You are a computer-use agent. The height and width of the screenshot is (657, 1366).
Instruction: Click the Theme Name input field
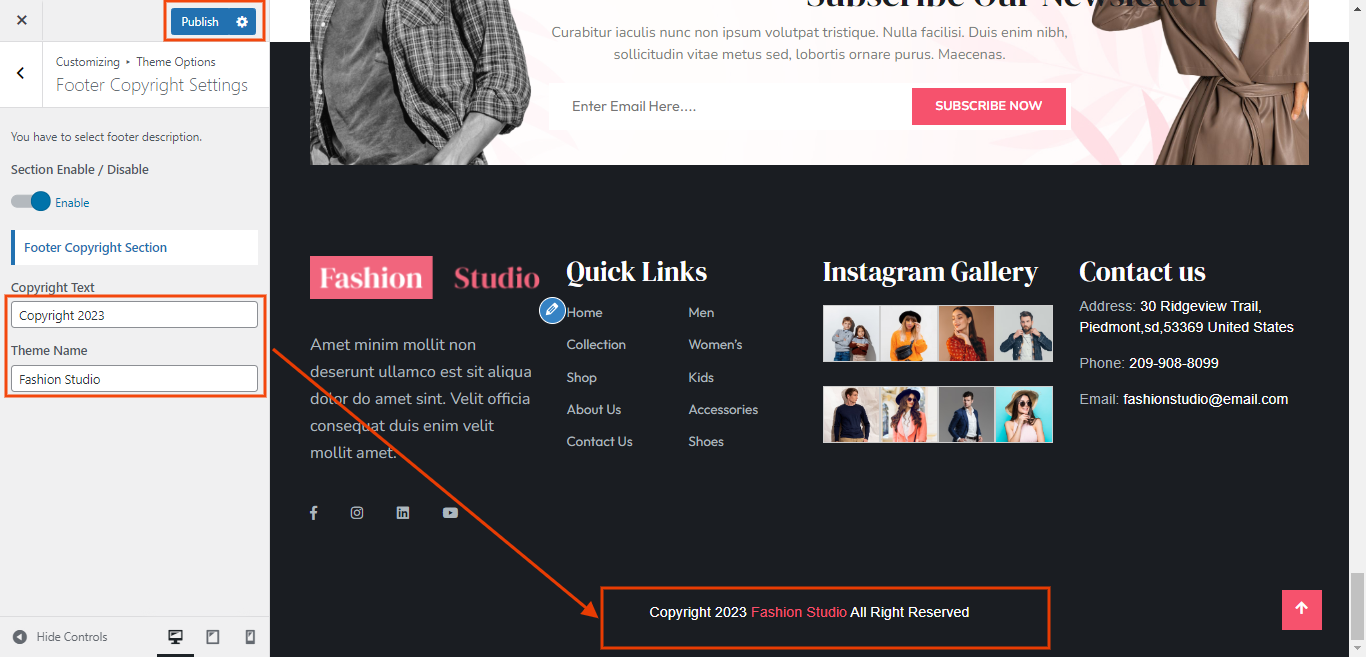coord(134,379)
